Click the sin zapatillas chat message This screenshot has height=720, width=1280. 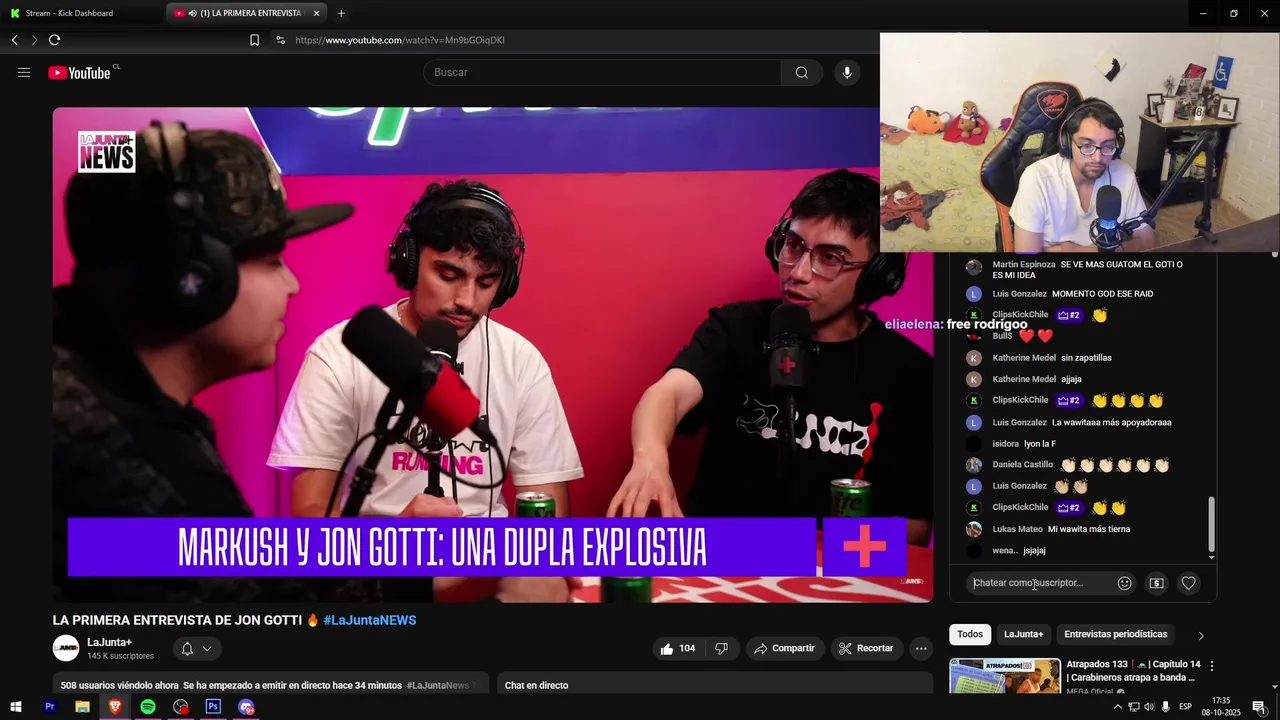(1086, 358)
